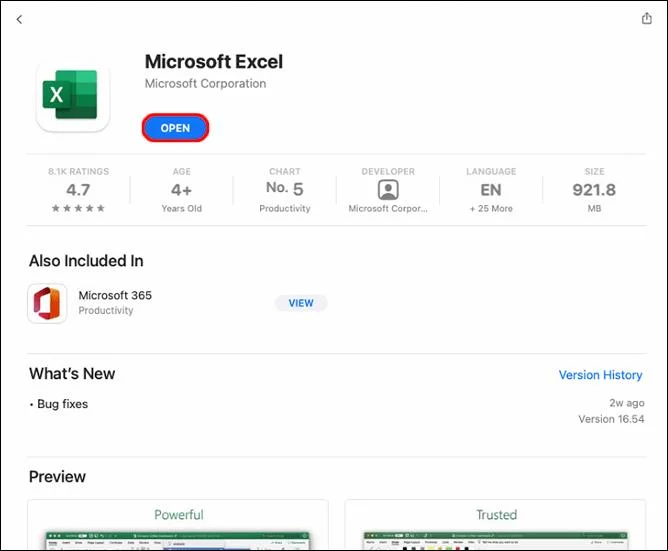Open the Trusted preview screenshot
668x551 pixels.
click(x=496, y=526)
